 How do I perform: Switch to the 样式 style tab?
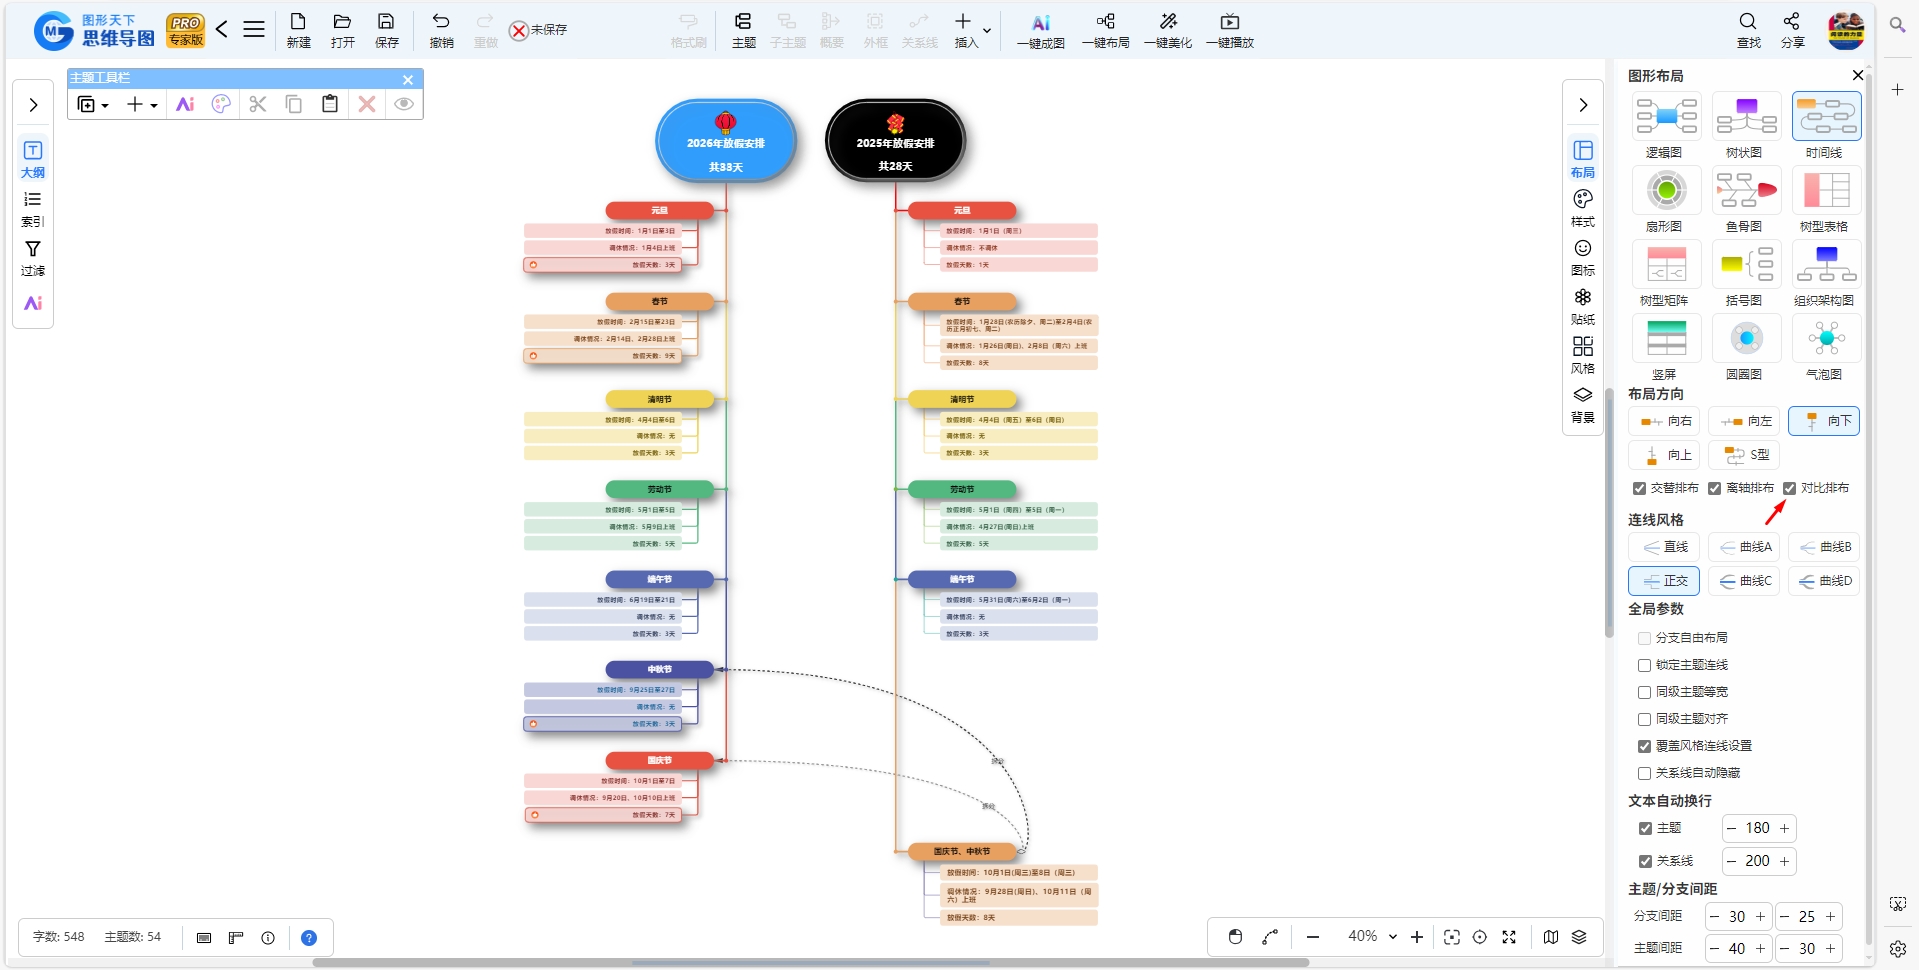click(1583, 208)
